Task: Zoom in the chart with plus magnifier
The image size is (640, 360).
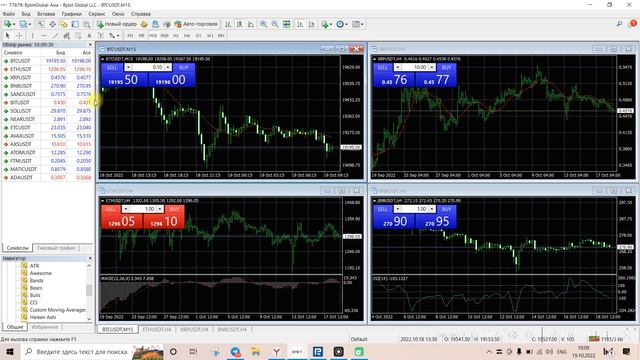Action: (264, 24)
